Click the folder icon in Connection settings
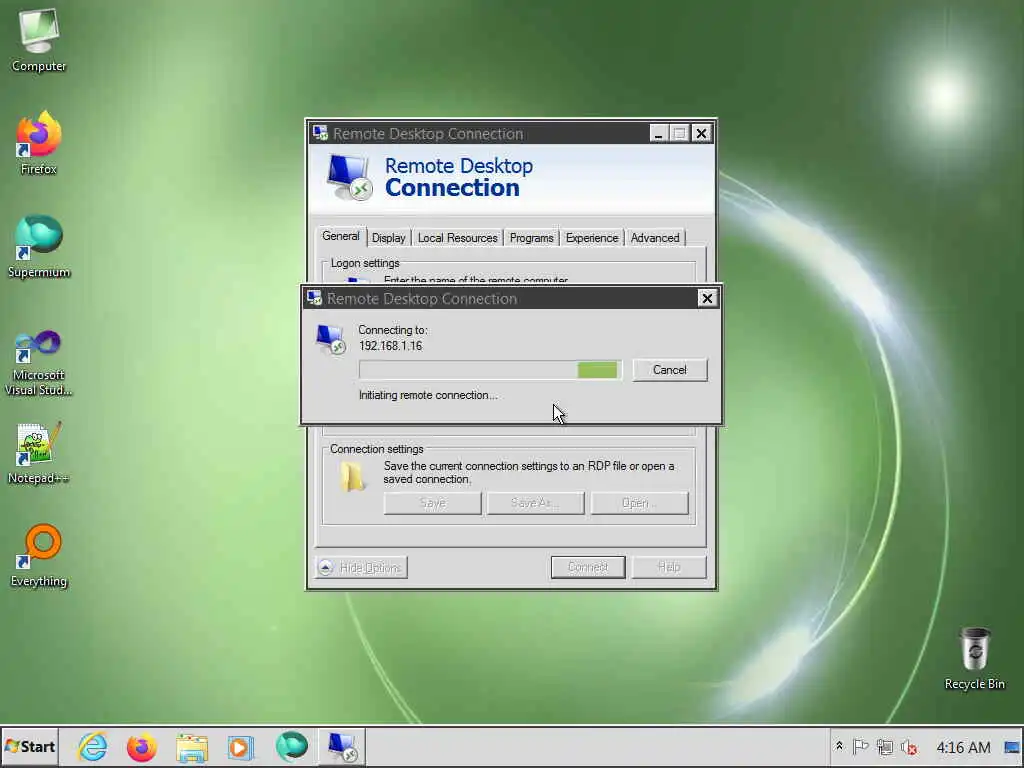Screen dimensions: 1024x768 click(352, 477)
